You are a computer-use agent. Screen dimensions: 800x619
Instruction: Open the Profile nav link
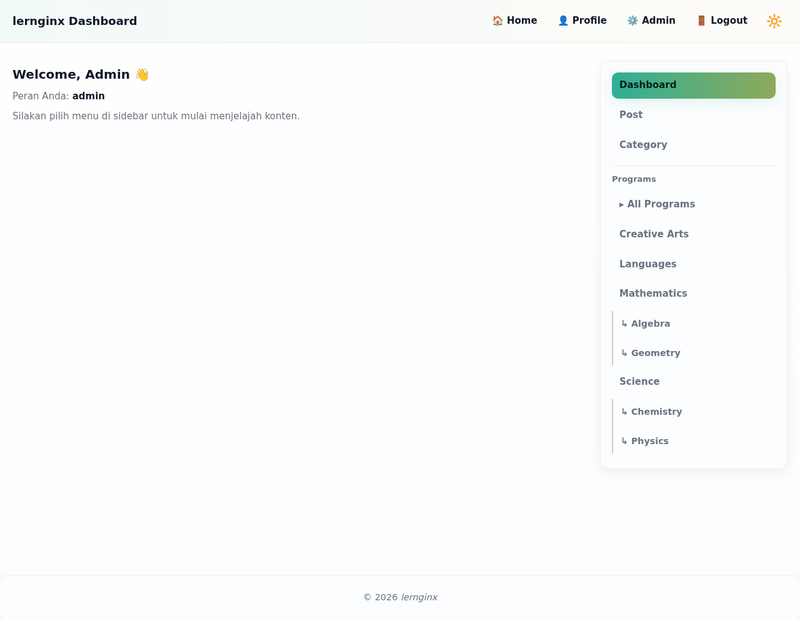tap(582, 20)
